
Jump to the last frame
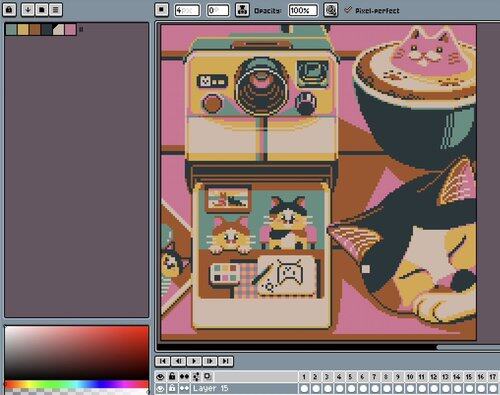tap(226, 361)
